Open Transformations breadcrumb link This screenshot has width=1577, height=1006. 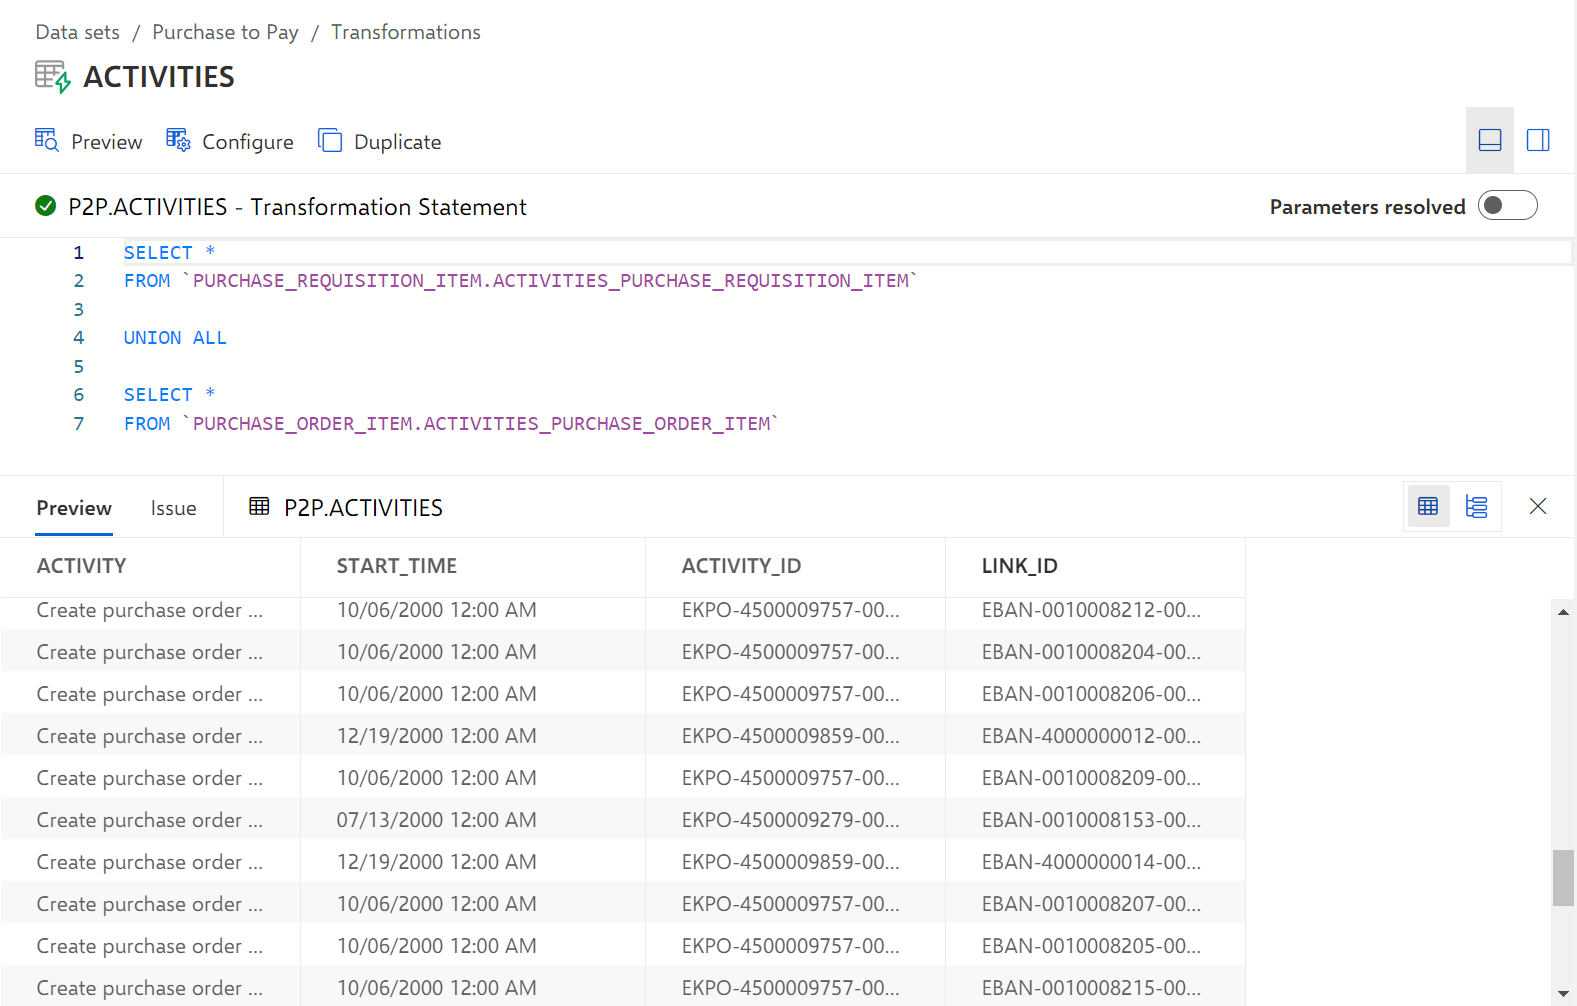click(x=406, y=32)
